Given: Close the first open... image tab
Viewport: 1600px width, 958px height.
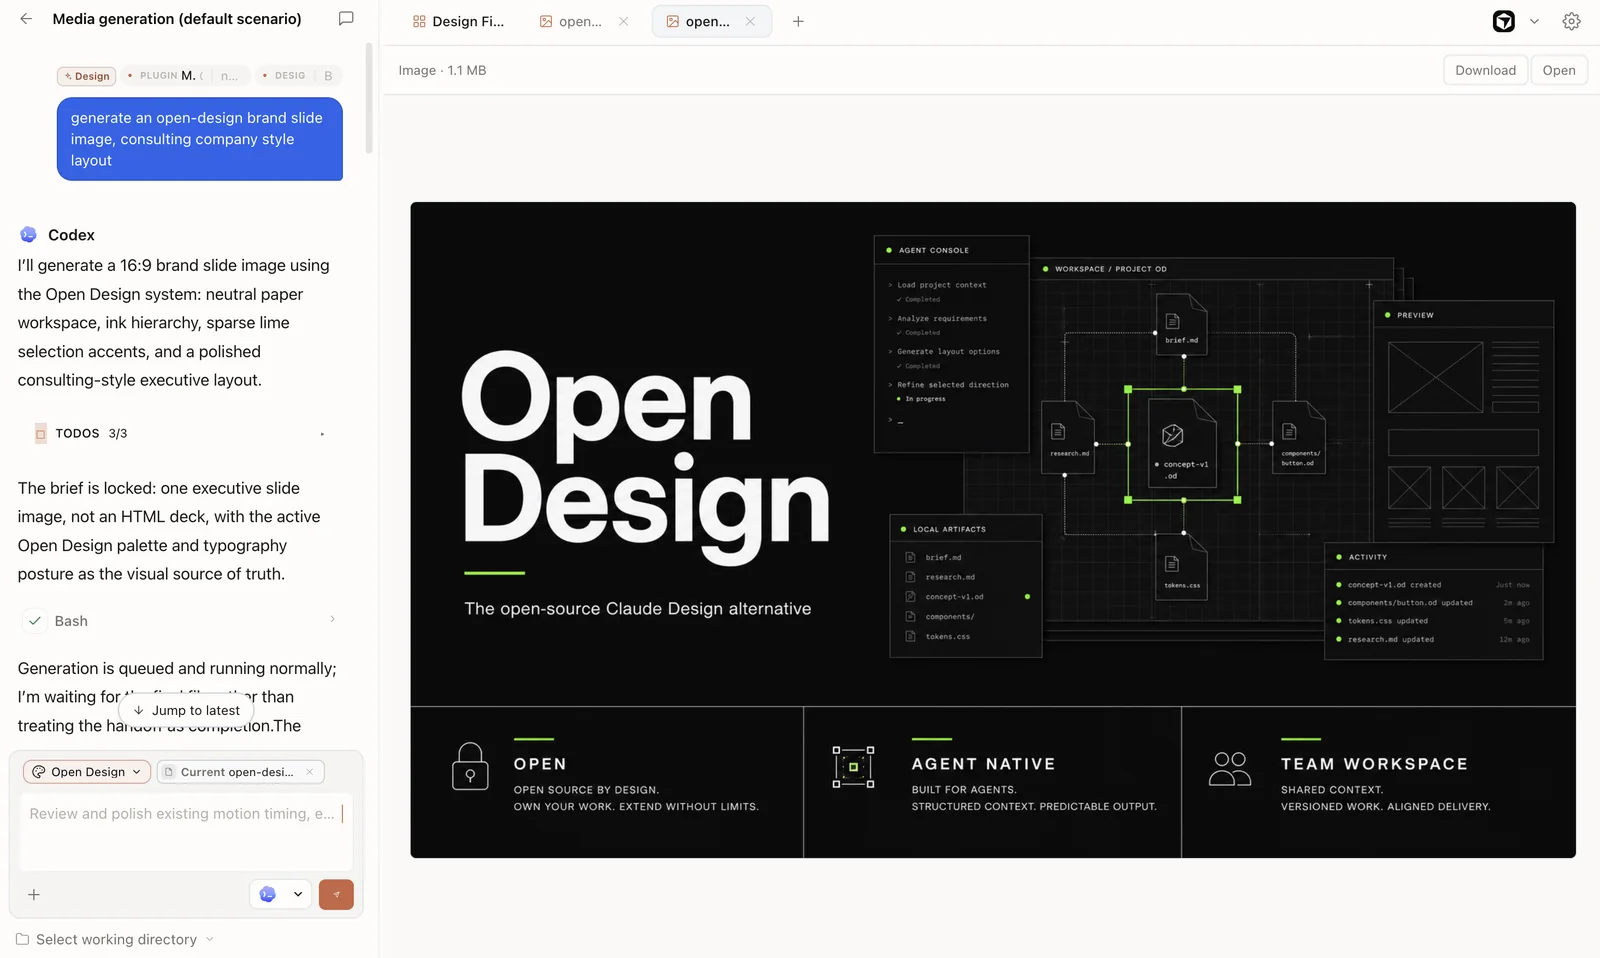Looking at the screenshot, I should pos(624,21).
